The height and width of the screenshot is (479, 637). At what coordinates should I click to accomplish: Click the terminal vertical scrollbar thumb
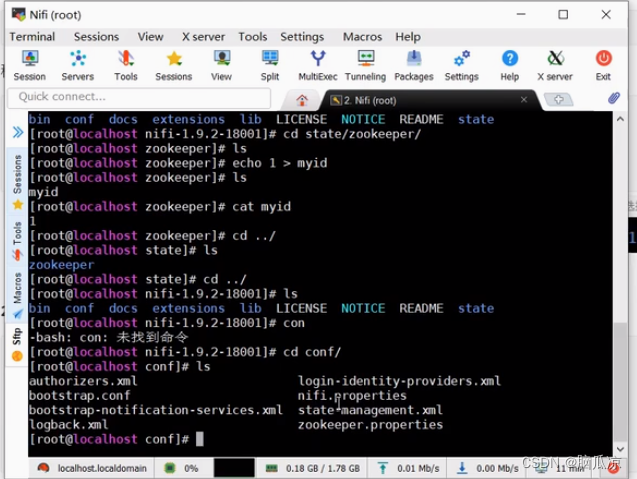[x=620, y=382]
